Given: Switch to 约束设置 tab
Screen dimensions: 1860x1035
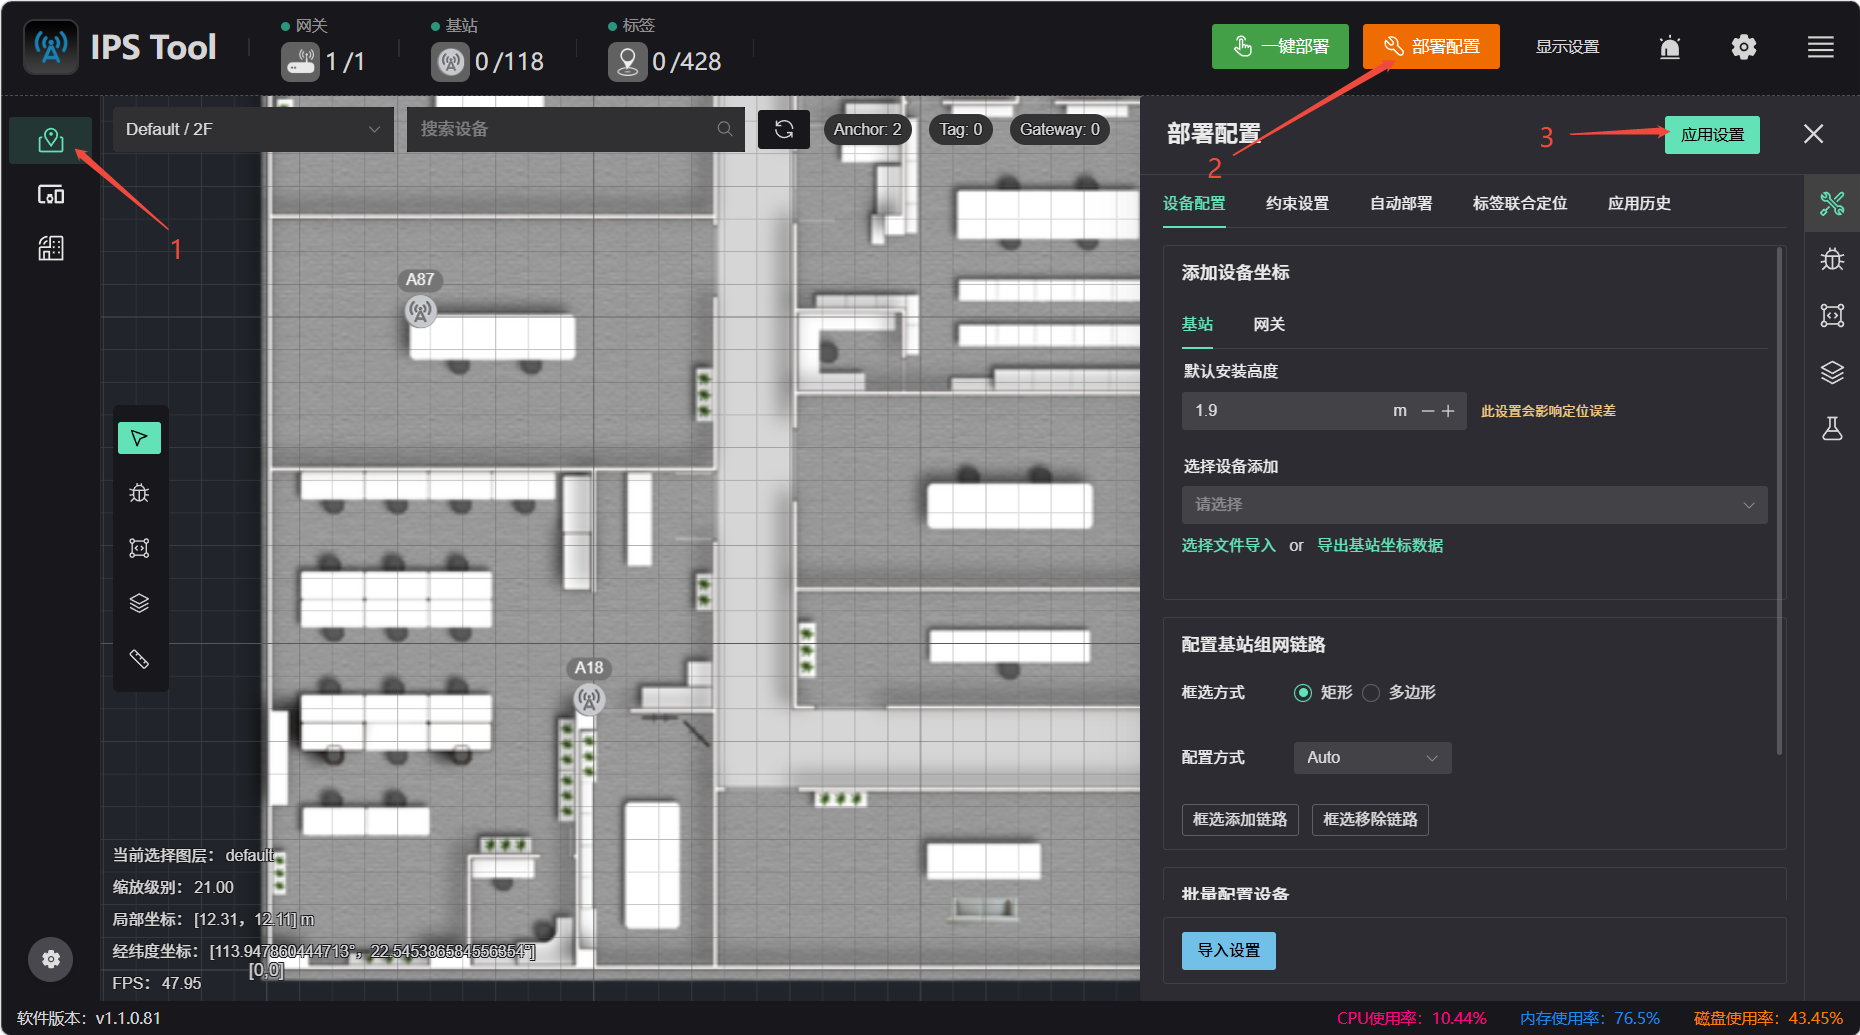Looking at the screenshot, I should (1298, 203).
